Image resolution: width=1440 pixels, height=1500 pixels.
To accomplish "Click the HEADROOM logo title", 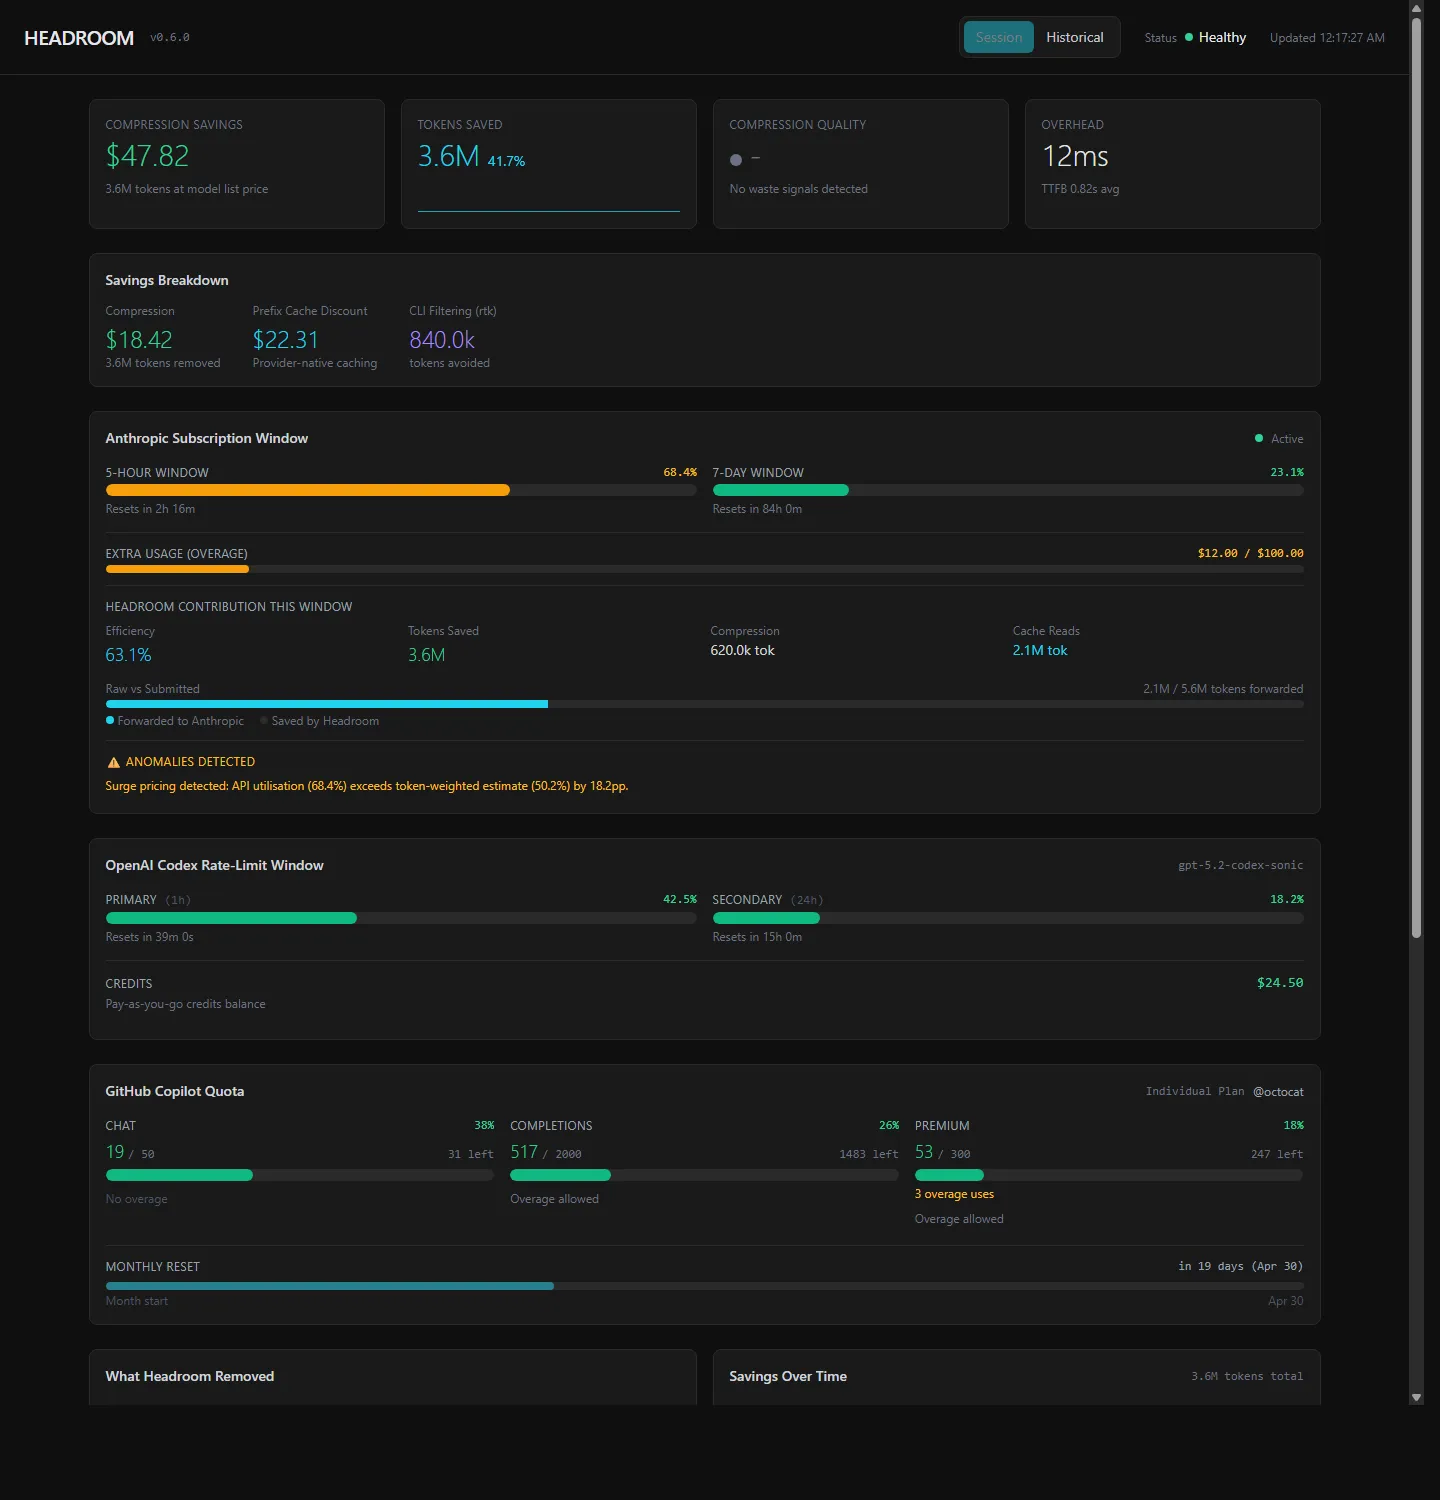I will click(x=79, y=38).
